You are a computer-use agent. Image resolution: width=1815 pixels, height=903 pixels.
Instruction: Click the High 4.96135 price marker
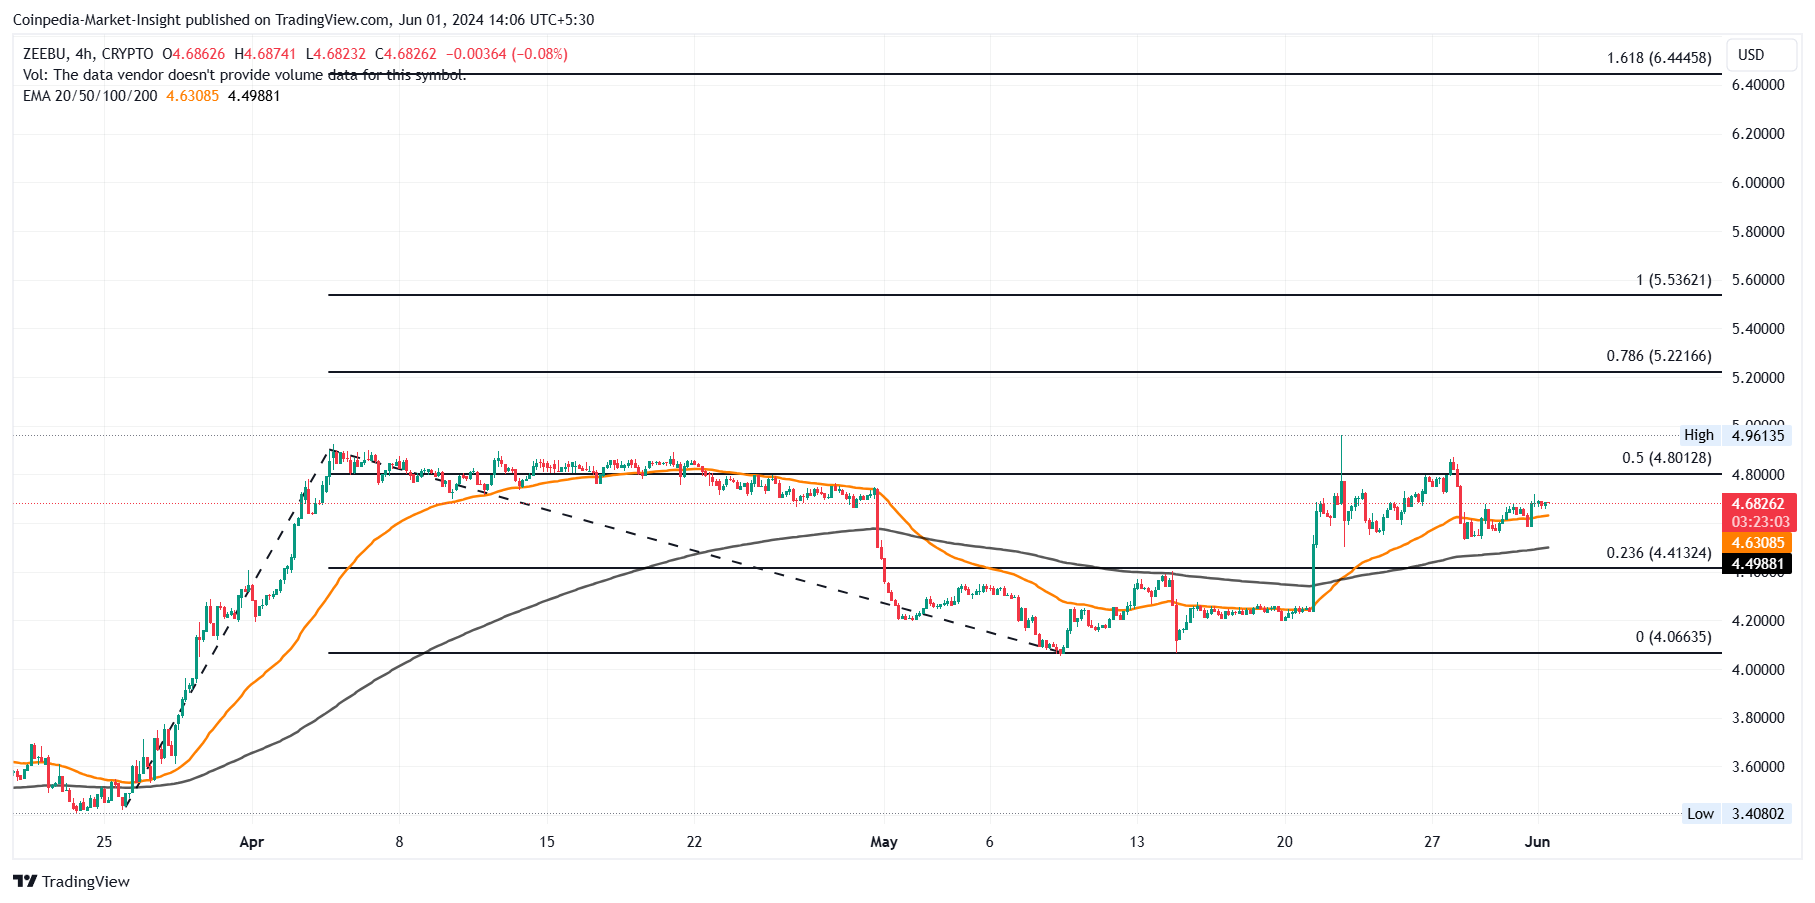(x=1734, y=435)
